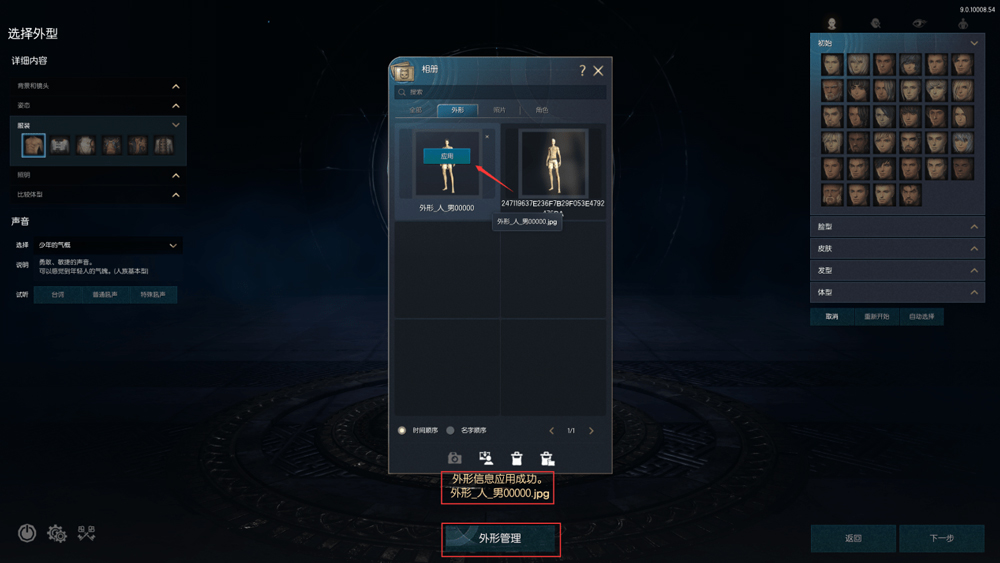Click the camera screenshot icon in album
The width and height of the screenshot is (1000, 563).
tap(454, 458)
